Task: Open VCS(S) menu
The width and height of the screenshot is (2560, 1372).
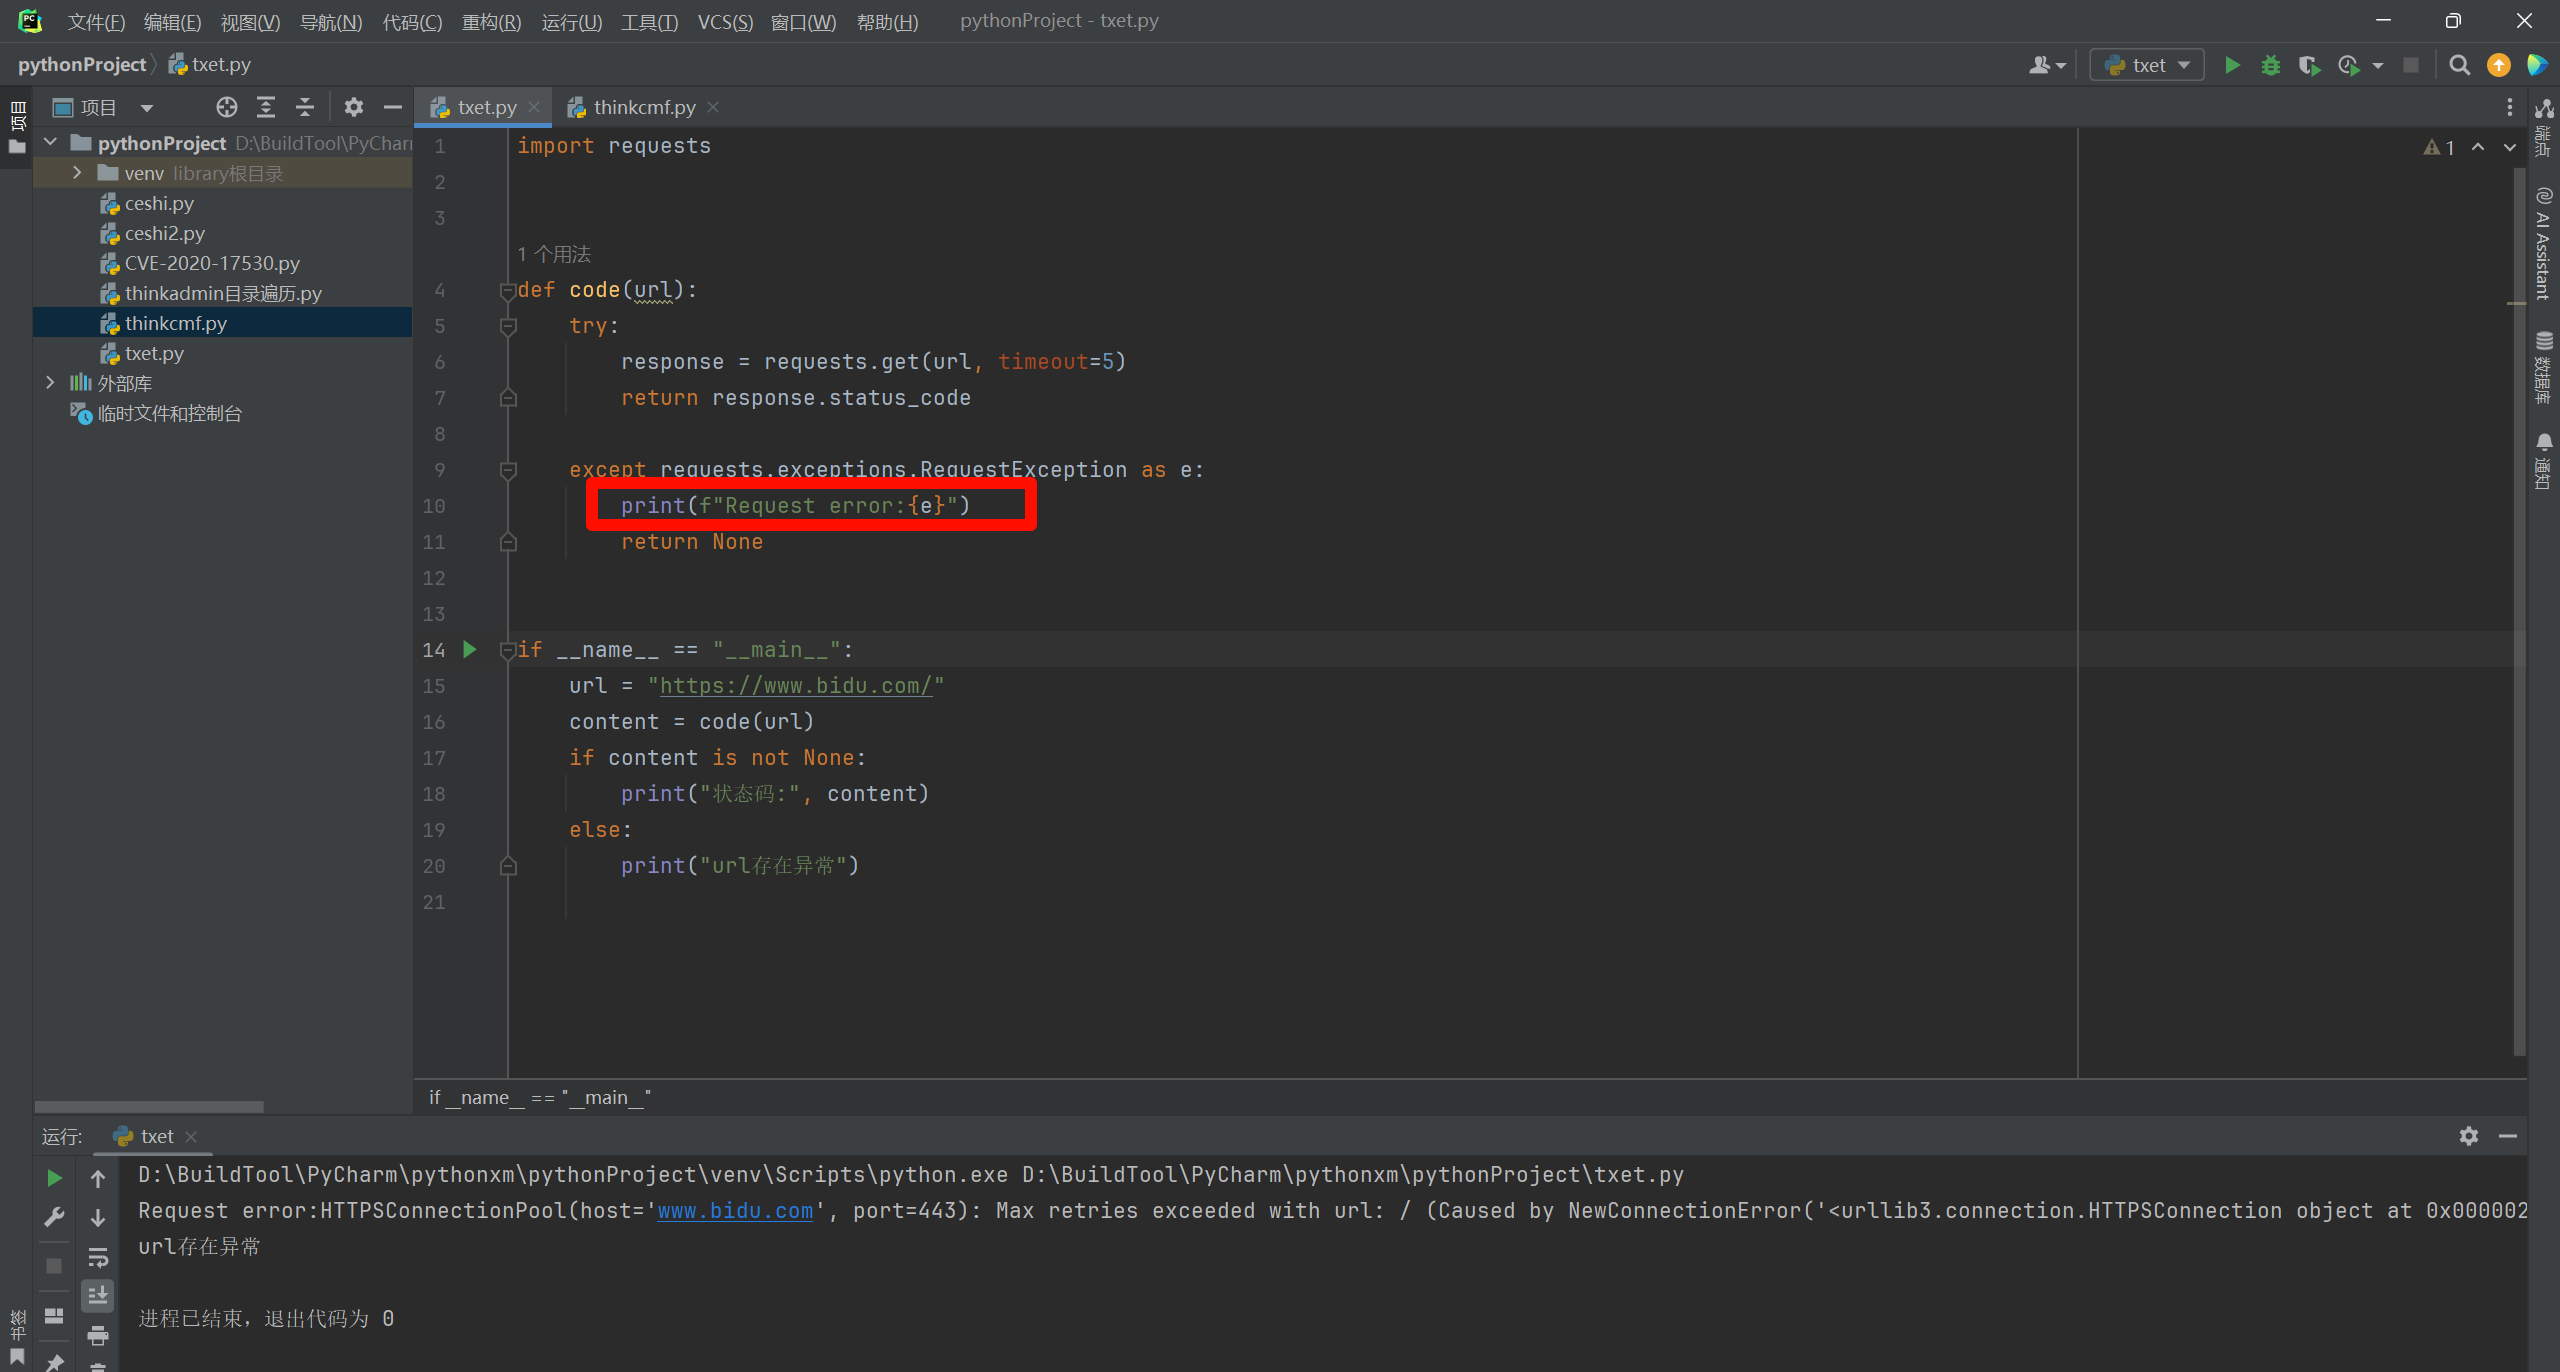Action: (x=725, y=22)
